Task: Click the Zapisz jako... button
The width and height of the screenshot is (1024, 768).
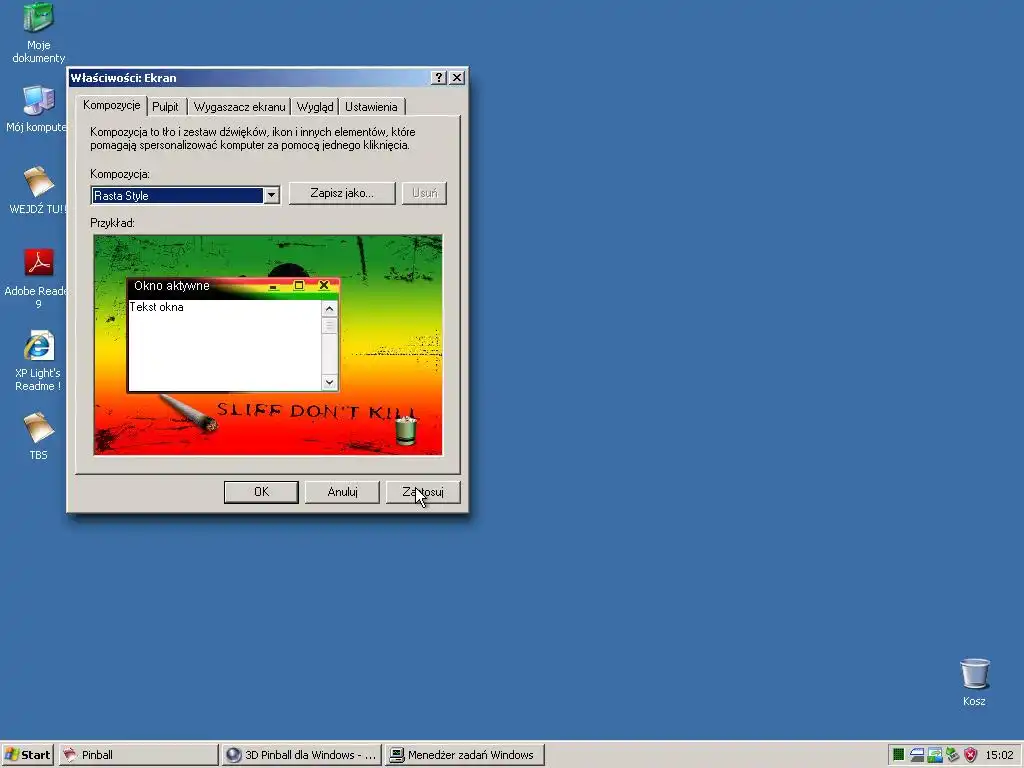Action: point(342,193)
